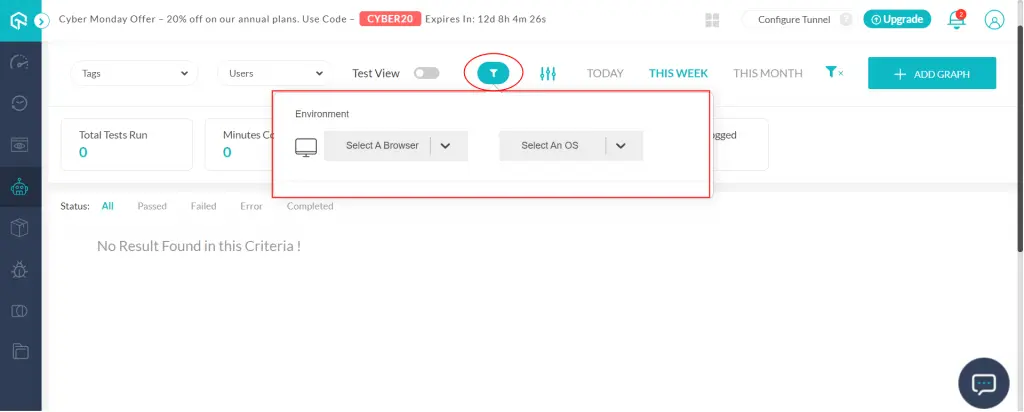Click the ADD GRAPH button
Viewport: 1024px width, 412px height.
pos(931,74)
